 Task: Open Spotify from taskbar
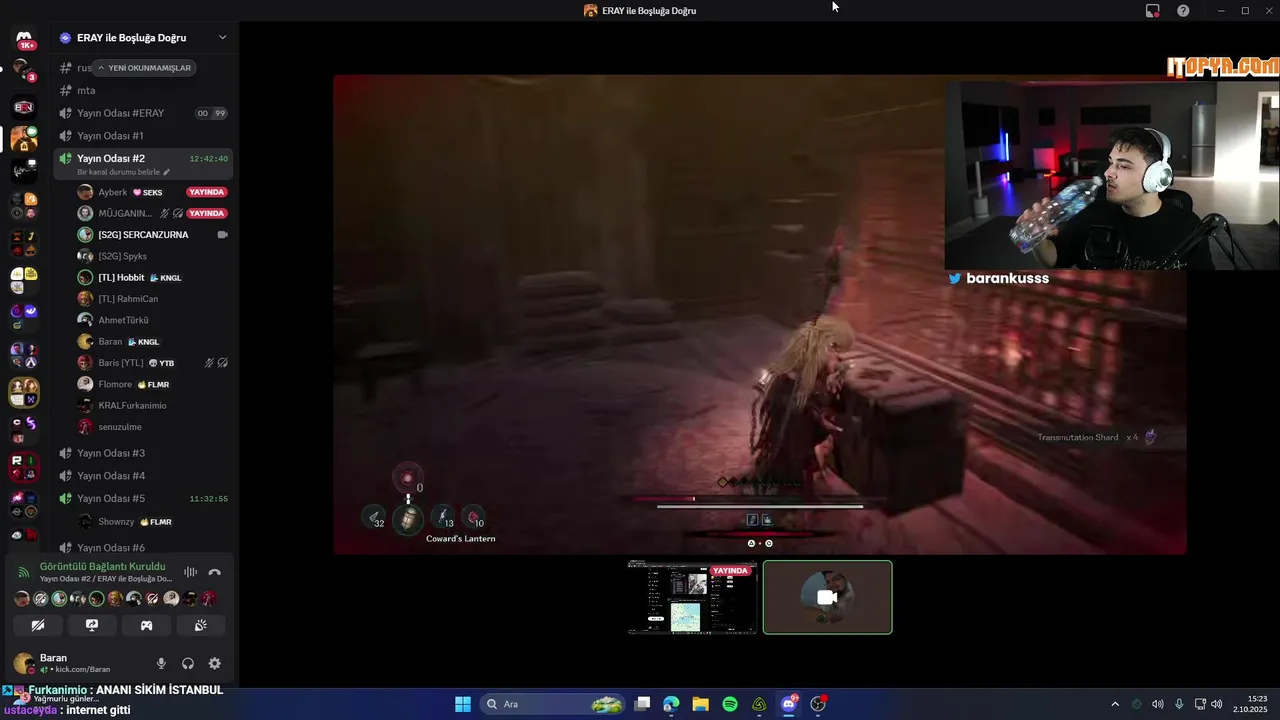[x=730, y=704]
